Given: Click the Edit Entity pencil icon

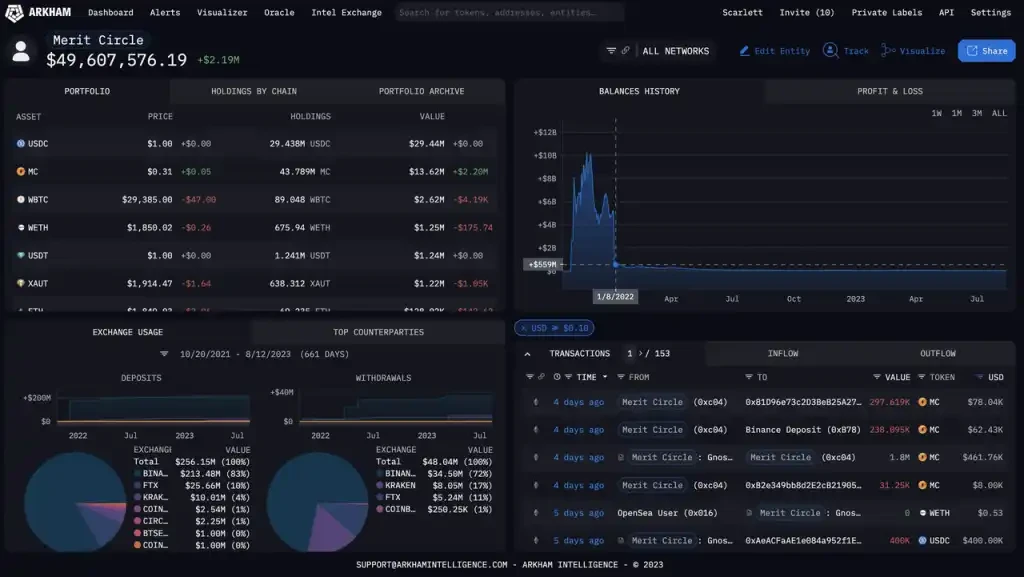Looking at the screenshot, I should pos(744,51).
